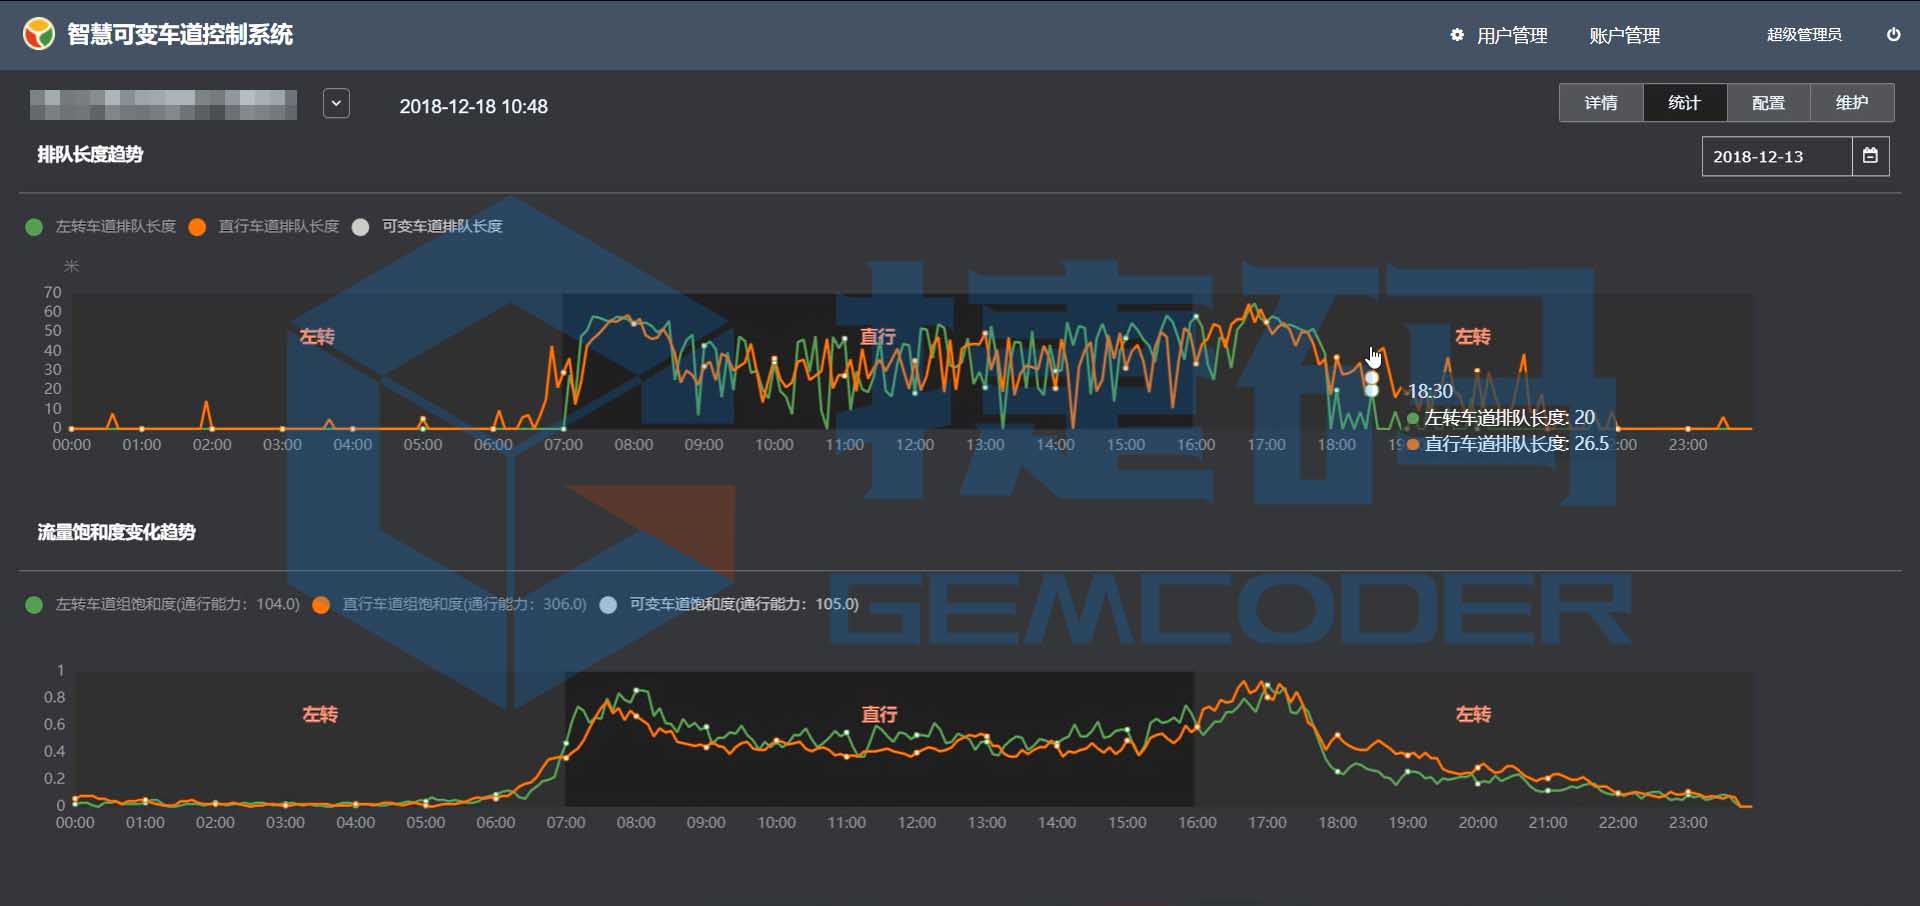Toggle 直行车道排队长度 orange legend series
The image size is (1920, 906).
[266, 227]
